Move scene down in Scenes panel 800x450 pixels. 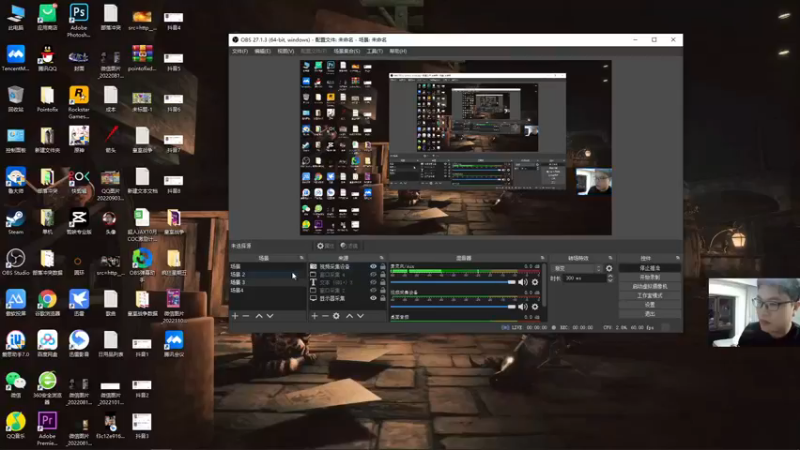tap(270, 316)
